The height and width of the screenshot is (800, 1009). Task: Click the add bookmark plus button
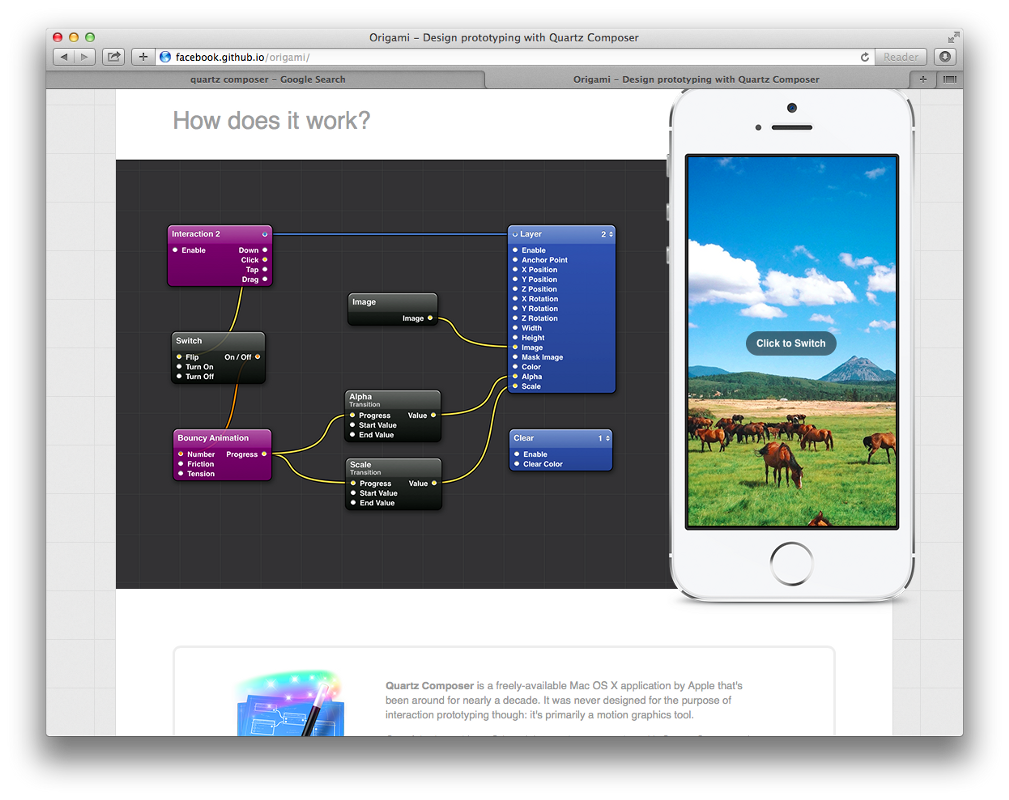click(x=143, y=57)
